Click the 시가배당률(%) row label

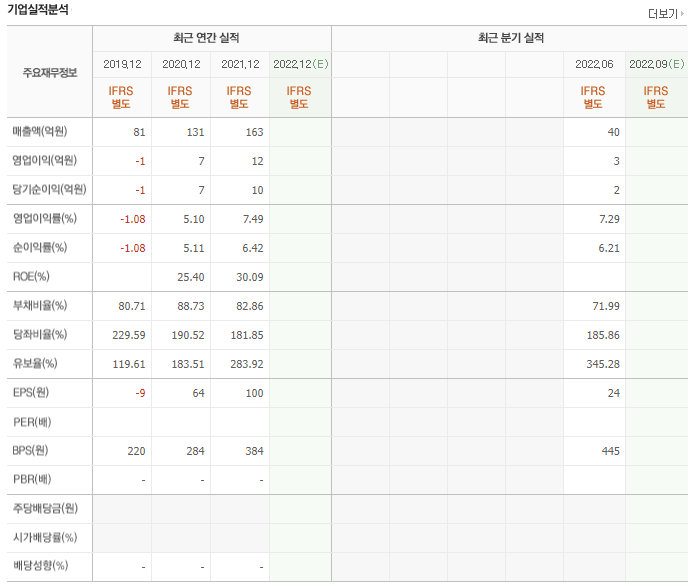[44, 538]
